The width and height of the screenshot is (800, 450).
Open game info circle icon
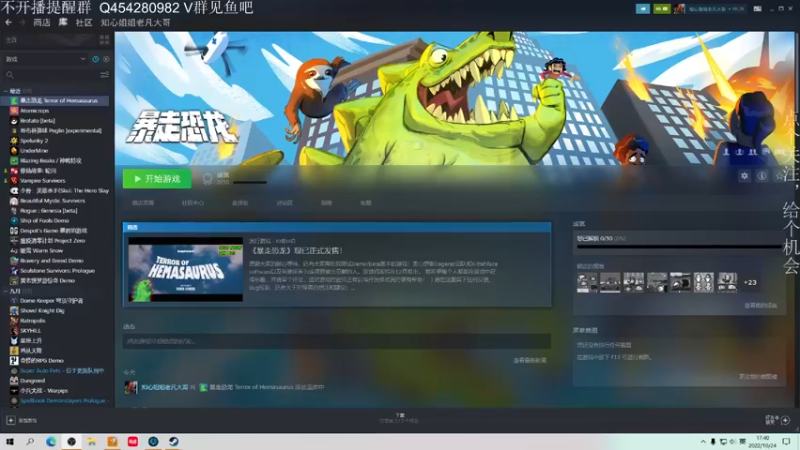pyautogui.click(x=762, y=176)
